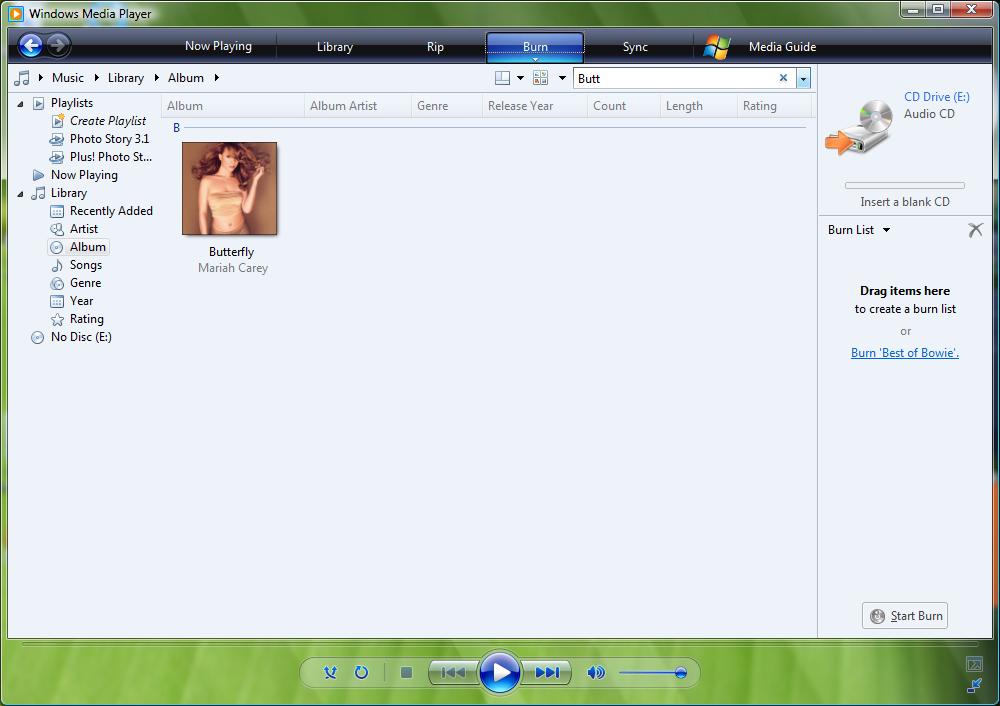The image size is (1000, 706).
Task: Clear the burn list pane icon
Action: (x=975, y=230)
